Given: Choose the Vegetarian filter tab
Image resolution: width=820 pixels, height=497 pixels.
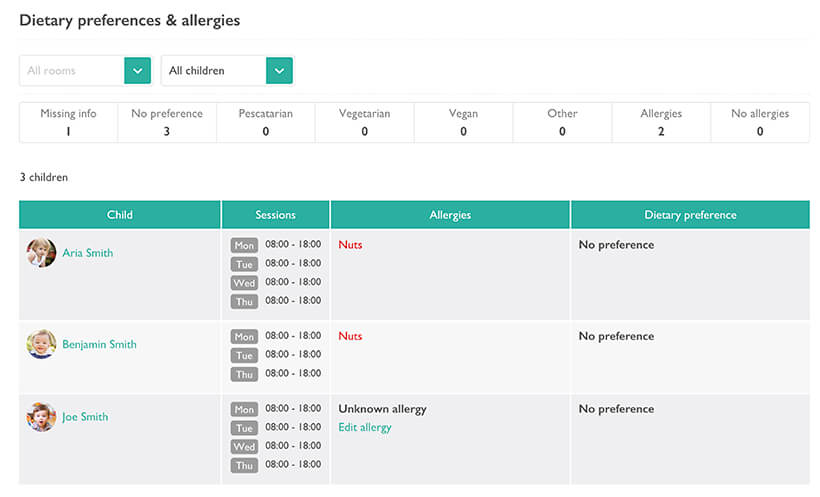Looking at the screenshot, I should [364, 122].
